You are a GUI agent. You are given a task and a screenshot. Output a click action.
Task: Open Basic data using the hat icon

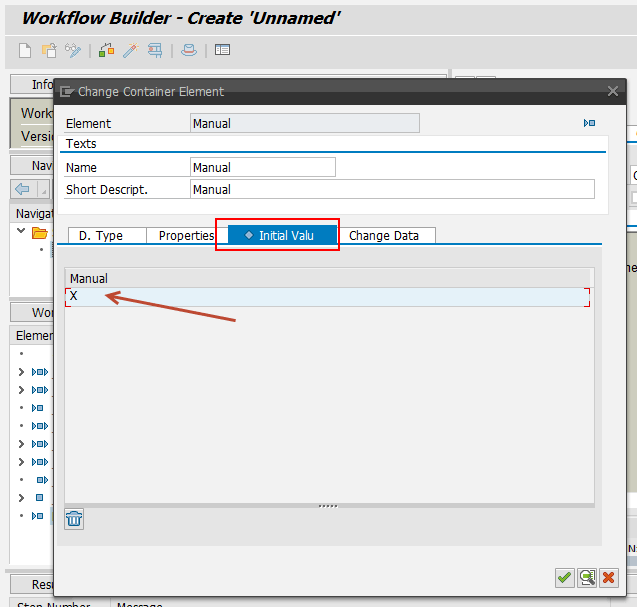[189, 50]
